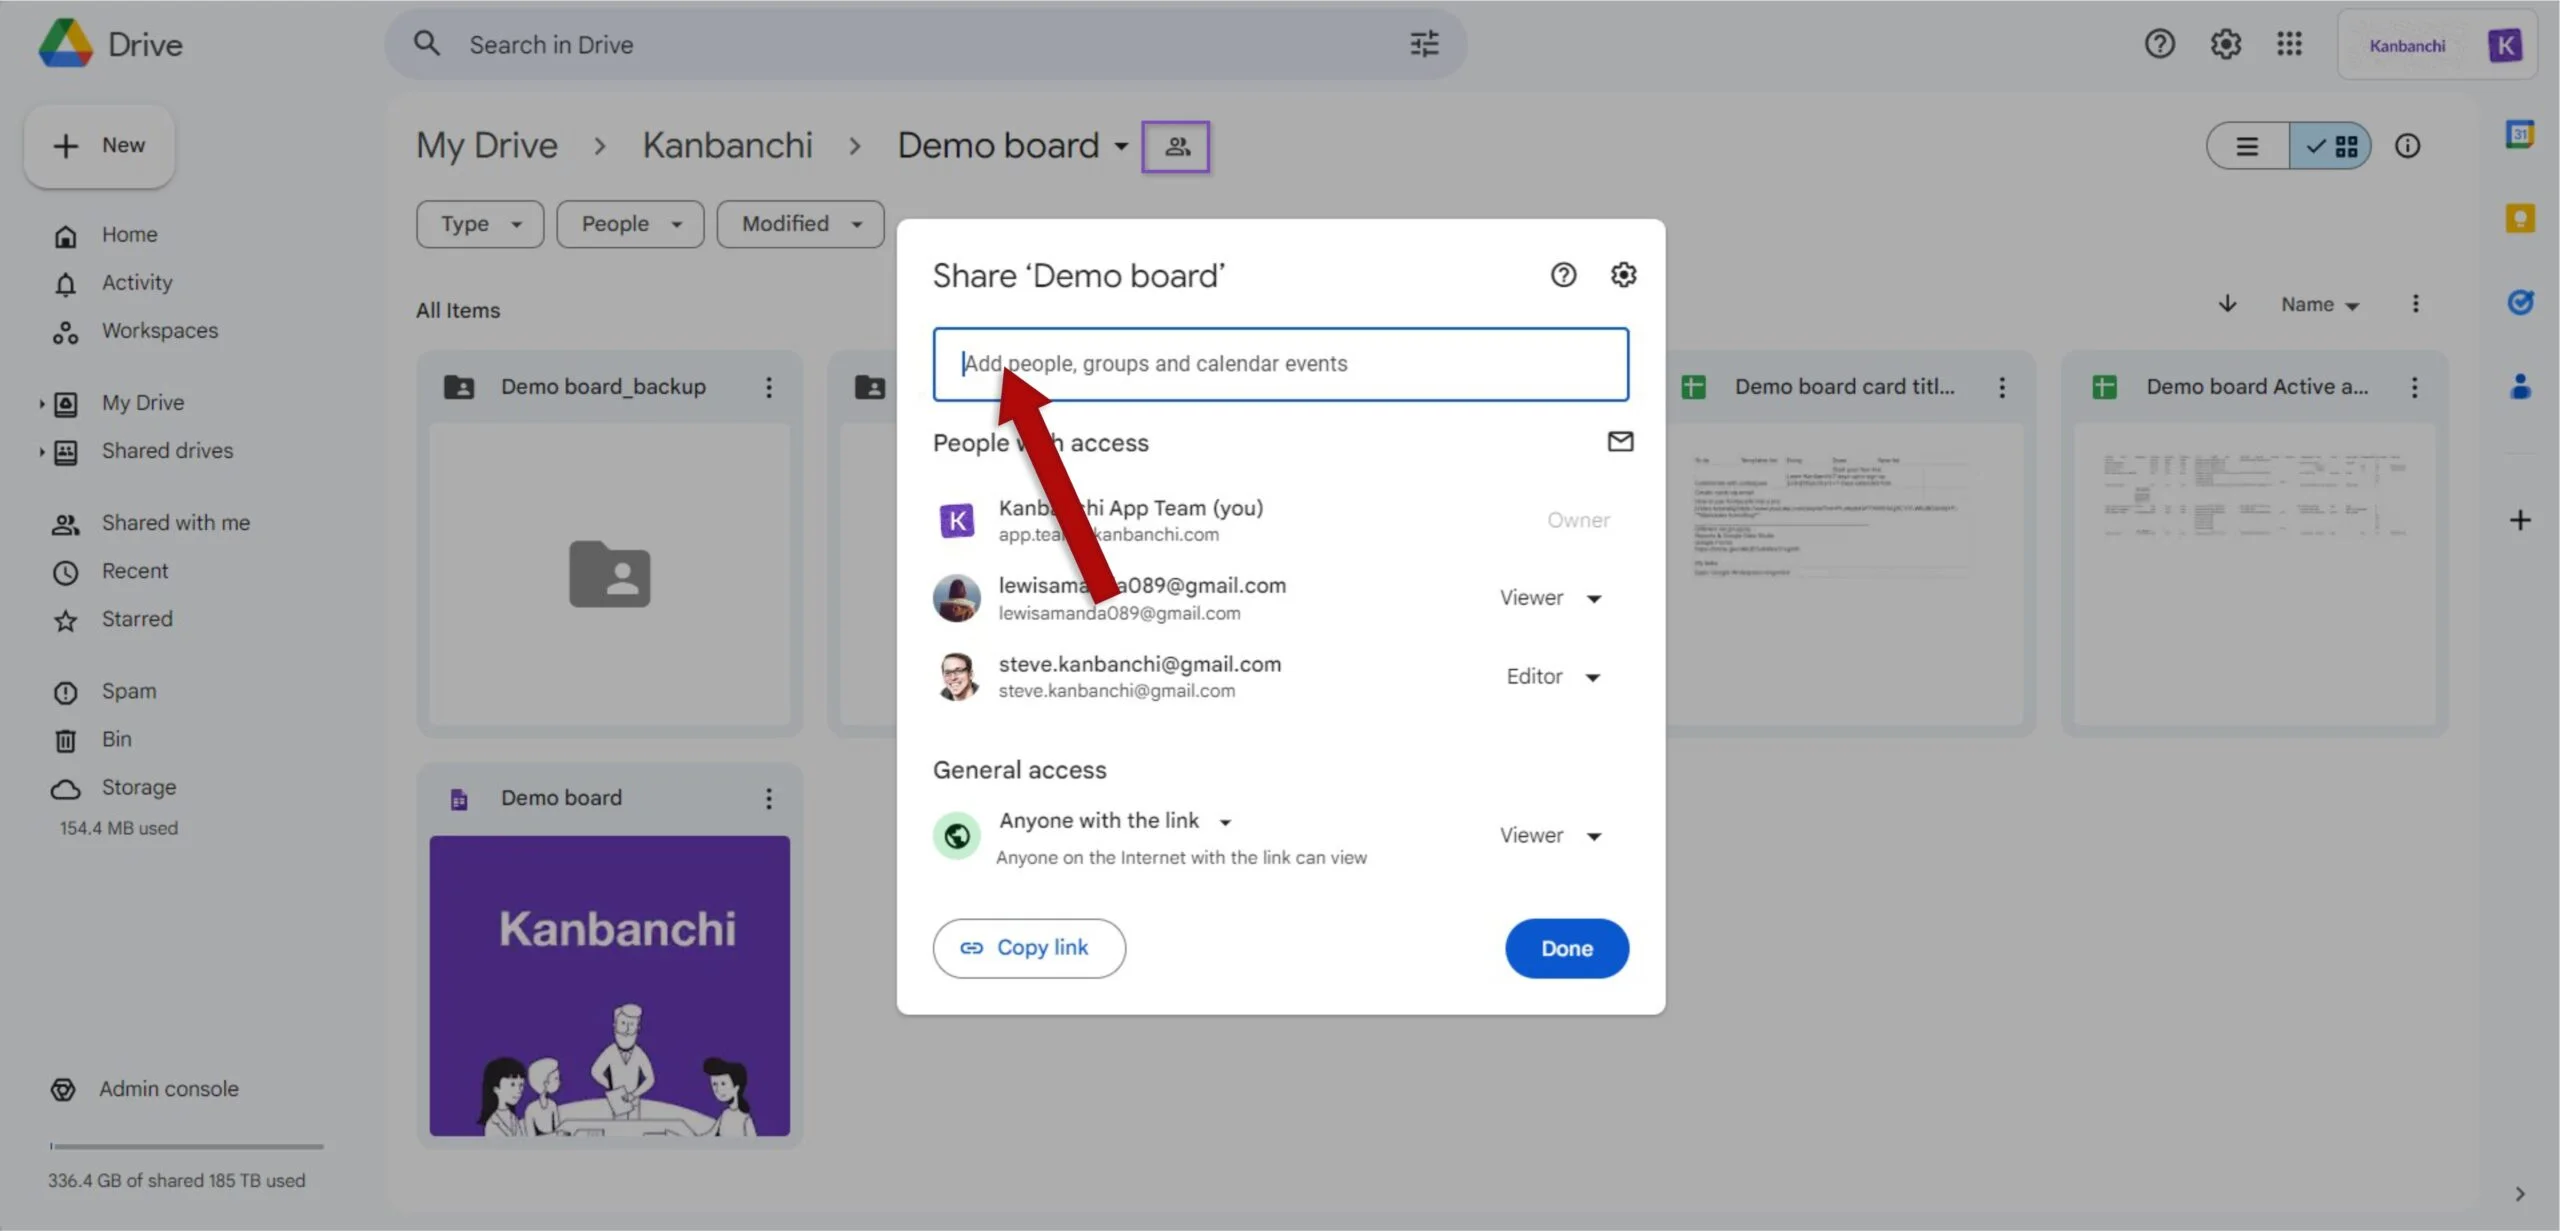Navigate to Kanbanchi breadcrumb
This screenshot has height=1231, width=2560.
tap(727, 146)
